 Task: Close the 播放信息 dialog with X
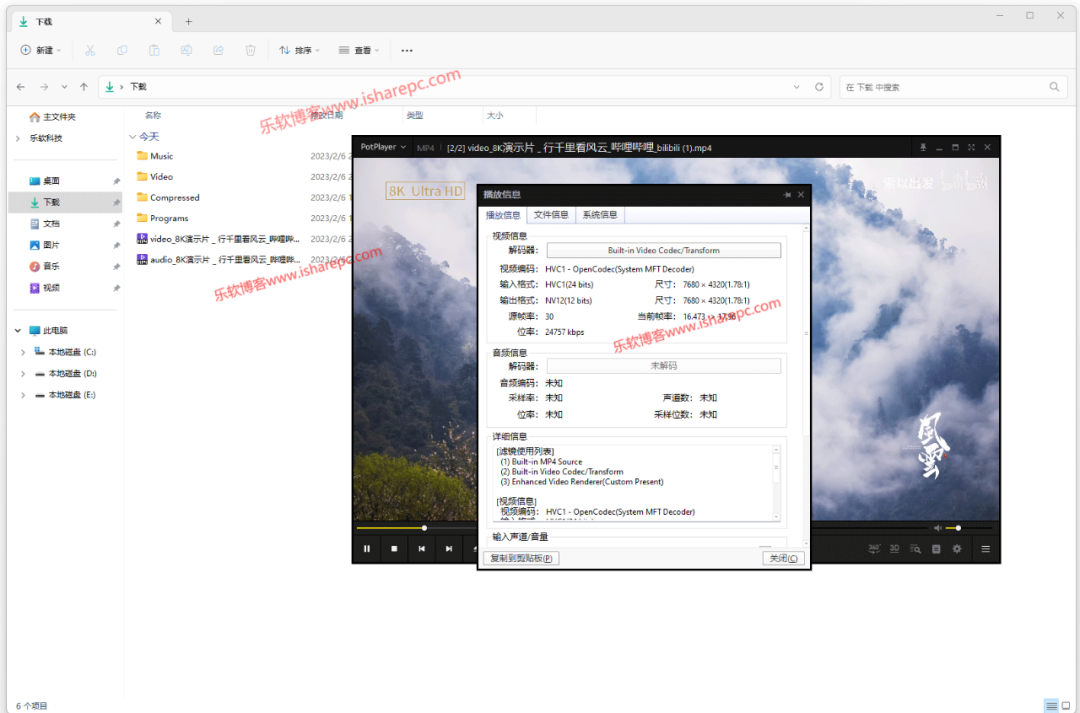(x=801, y=195)
